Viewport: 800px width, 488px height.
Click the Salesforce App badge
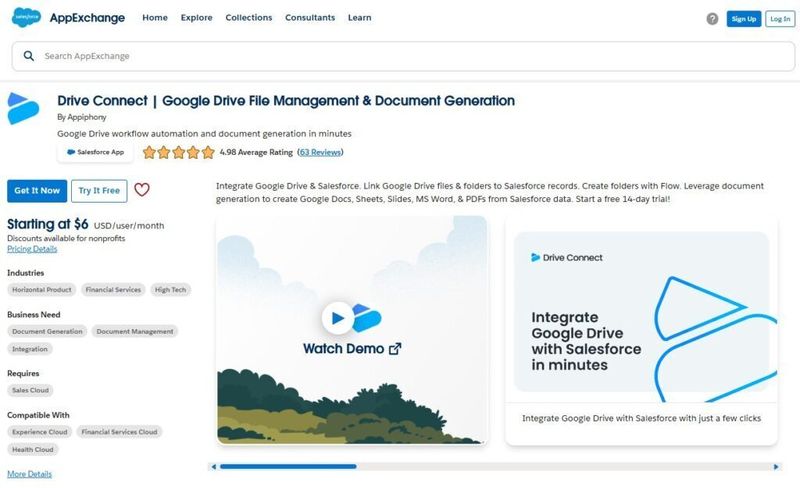click(x=95, y=152)
